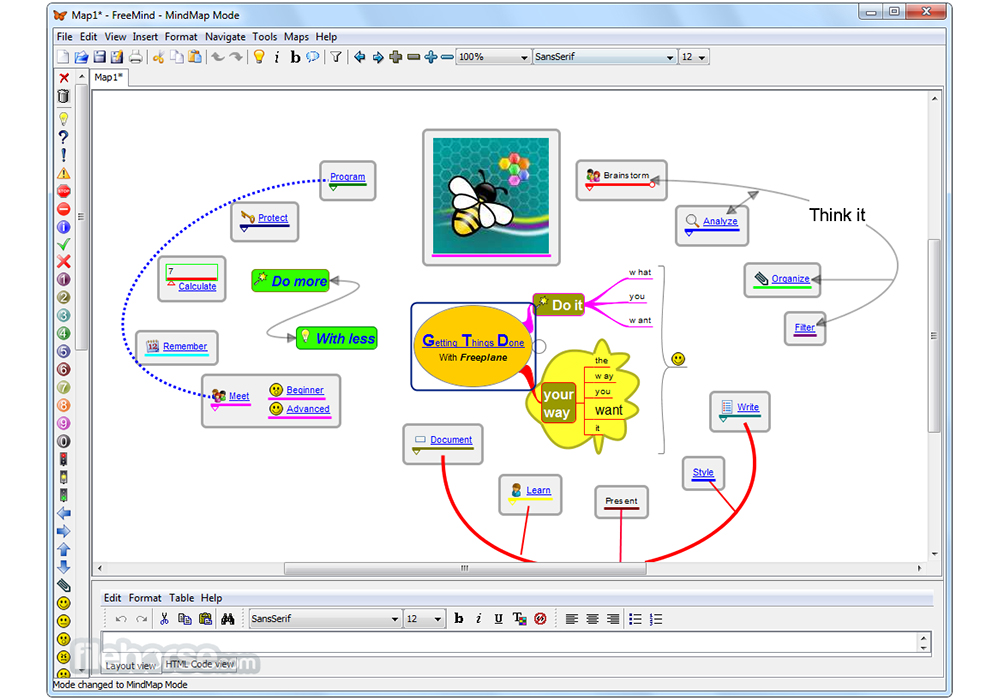Viewport: 1000px width, 700px height.
Task: Select the filter funnel icon in the toolbar
Action: (336, 57)
